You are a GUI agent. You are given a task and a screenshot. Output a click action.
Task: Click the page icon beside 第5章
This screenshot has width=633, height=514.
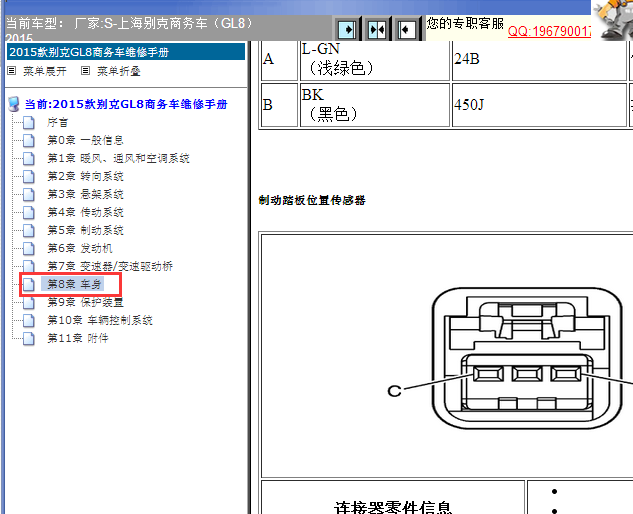(29, 230)
